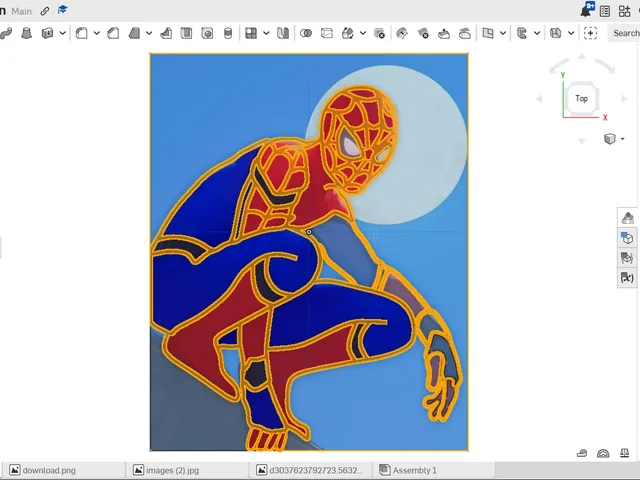Select the Rib tool

coord(166,33)
